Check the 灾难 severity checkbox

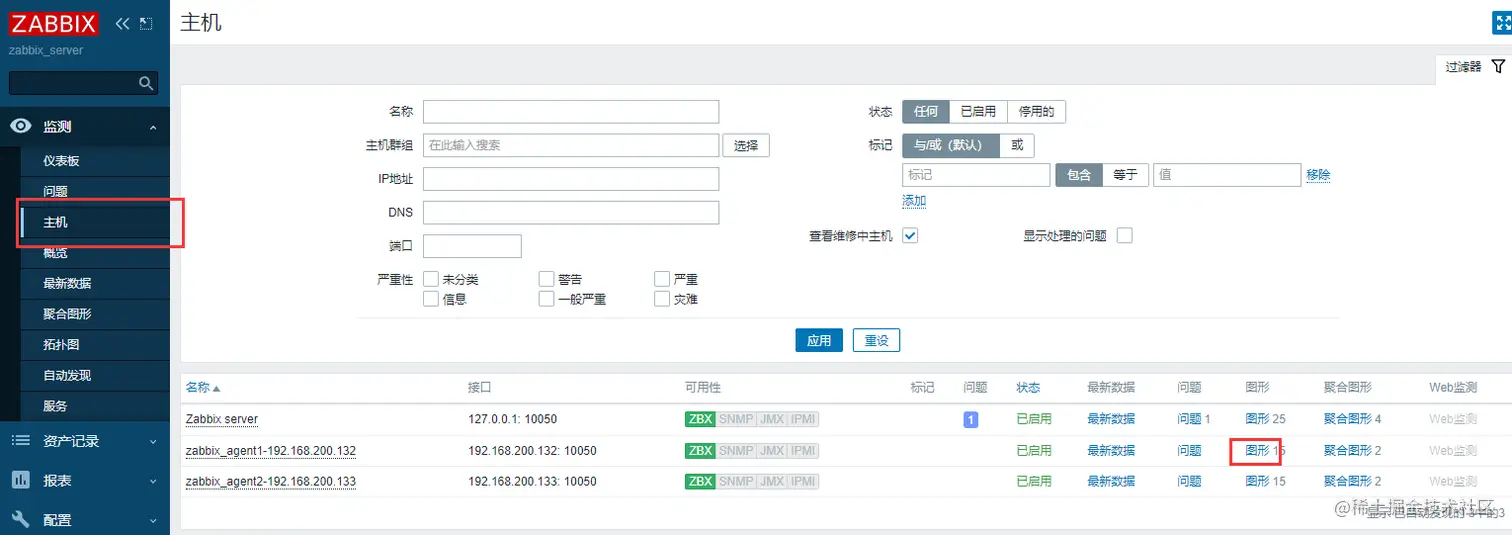[662, 298]
